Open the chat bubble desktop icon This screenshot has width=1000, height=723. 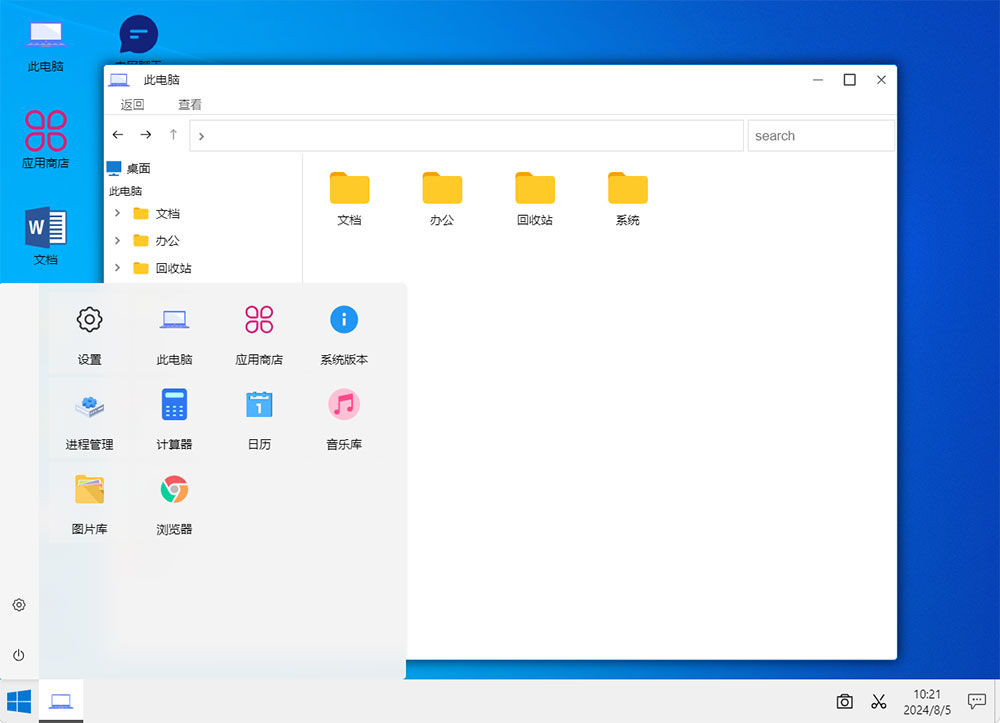(138, 34)
